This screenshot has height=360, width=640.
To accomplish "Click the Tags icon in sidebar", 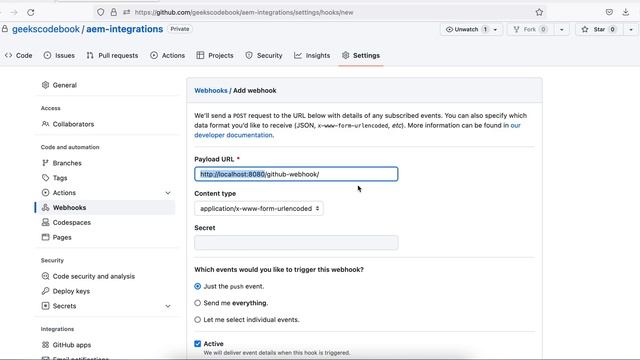I will tap(45, 178).
